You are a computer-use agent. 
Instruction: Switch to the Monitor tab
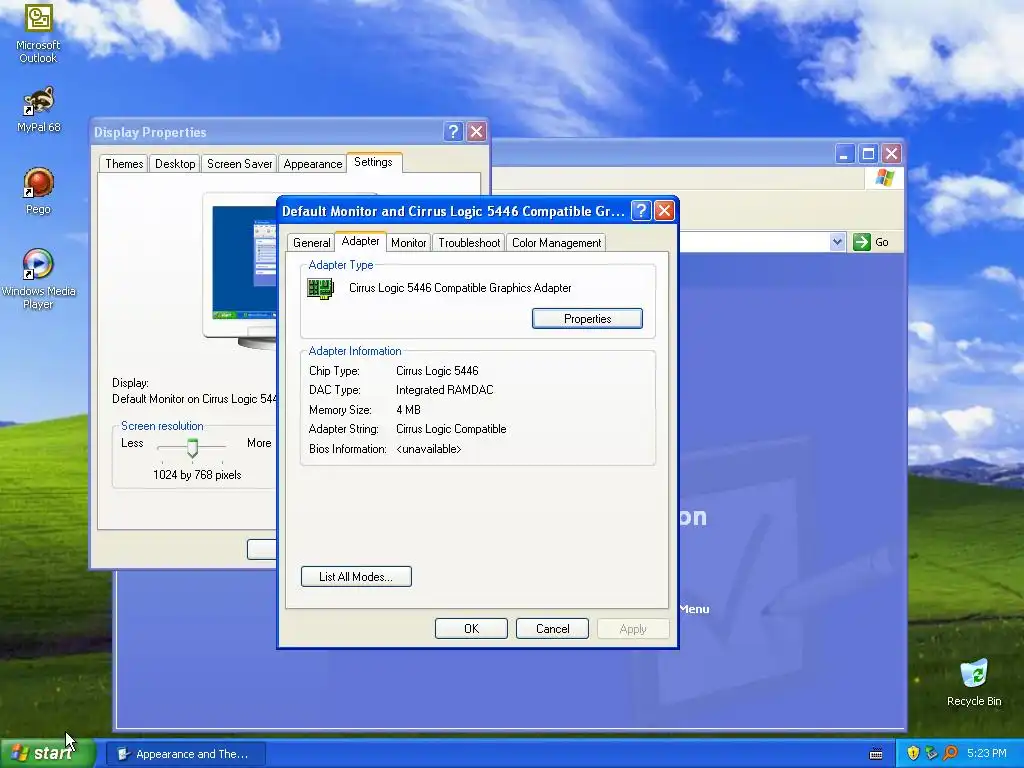408,243
